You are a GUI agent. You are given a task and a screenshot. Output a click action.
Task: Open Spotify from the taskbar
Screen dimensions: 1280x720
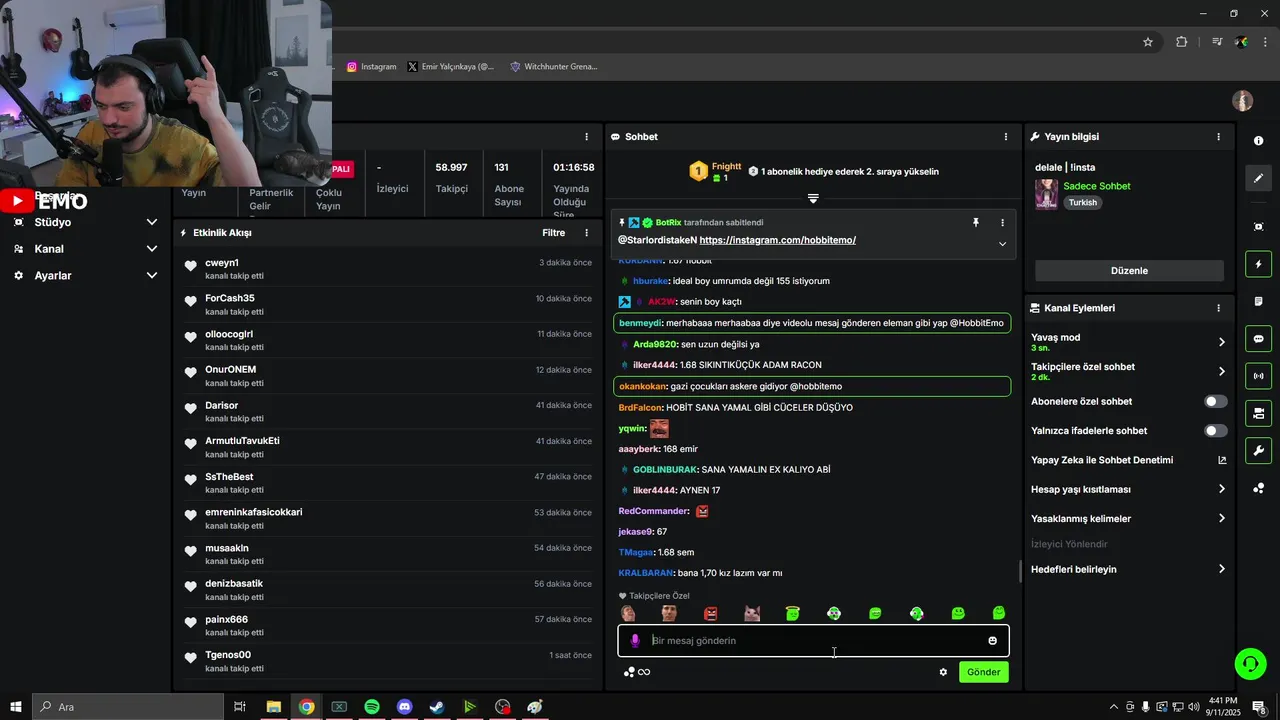pos(372,707)
